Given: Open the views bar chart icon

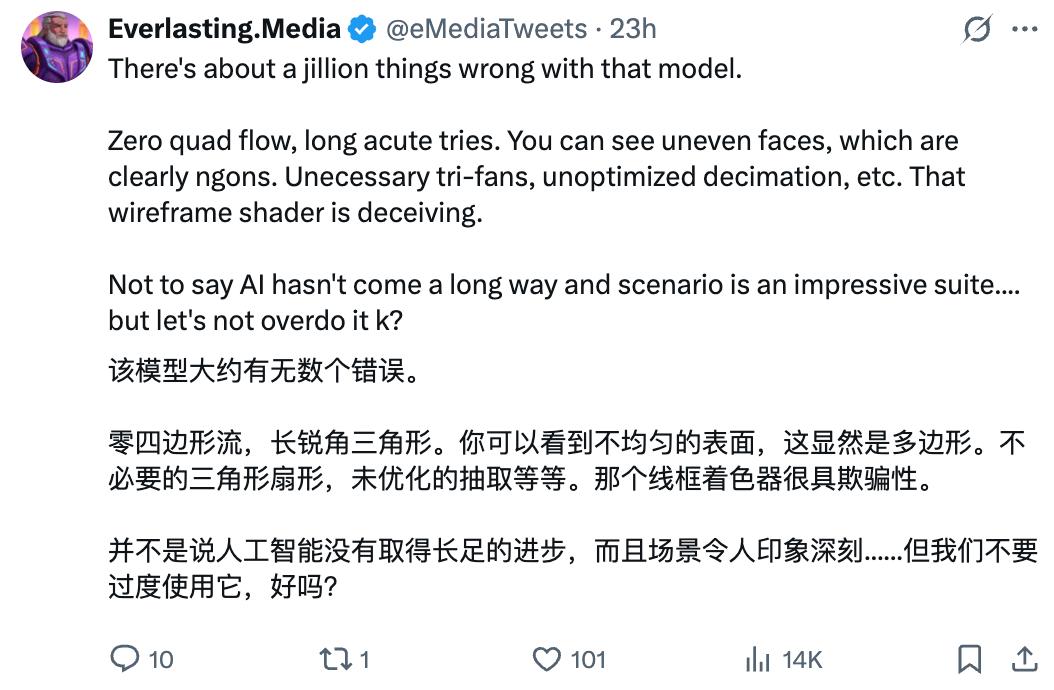Looking at the screenshot, I should tap(758, 659).
